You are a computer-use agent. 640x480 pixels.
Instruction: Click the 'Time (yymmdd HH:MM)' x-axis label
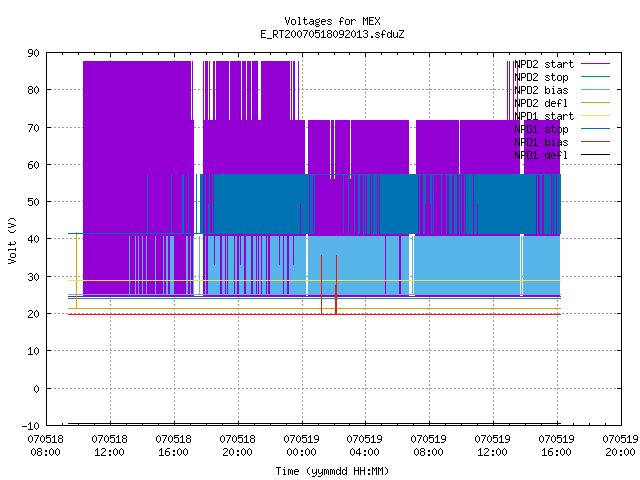tap(332, 471)
